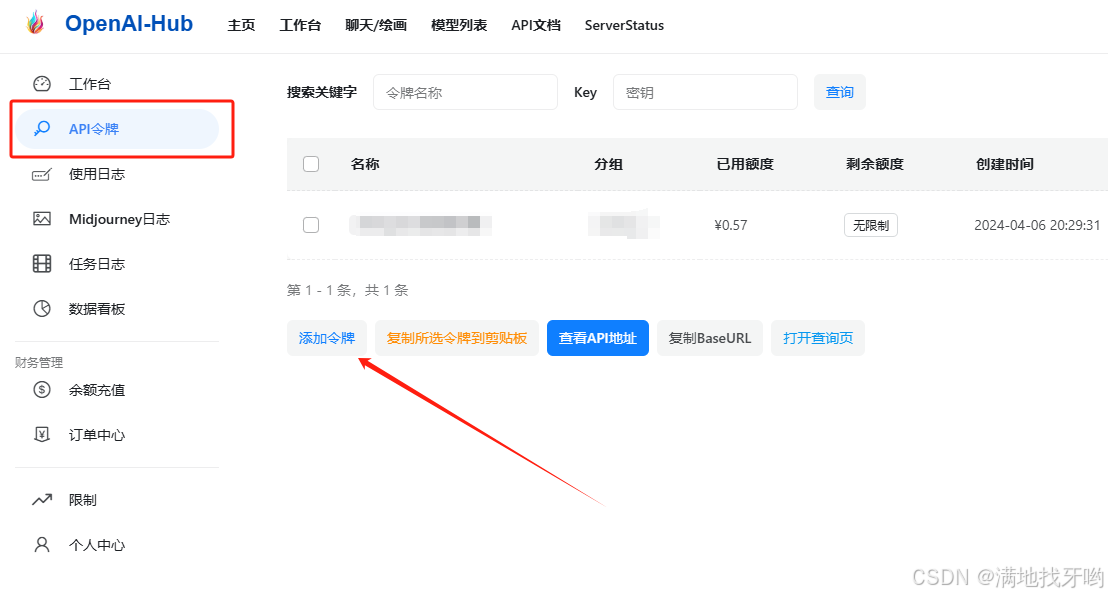Screen dimensions: 1108x597
Task: Open ServerStatus in the top navigation
Action: [624, 25]
